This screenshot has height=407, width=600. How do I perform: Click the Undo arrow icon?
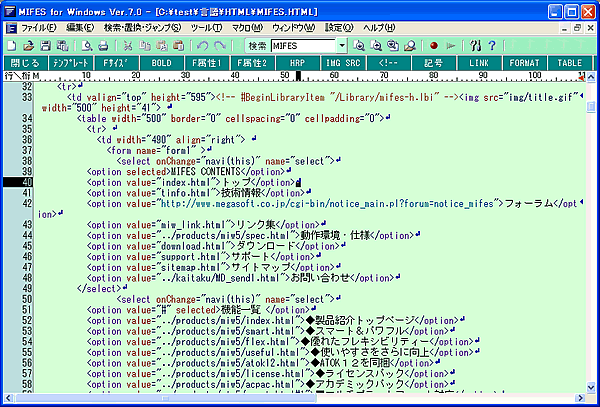[203, 46]
